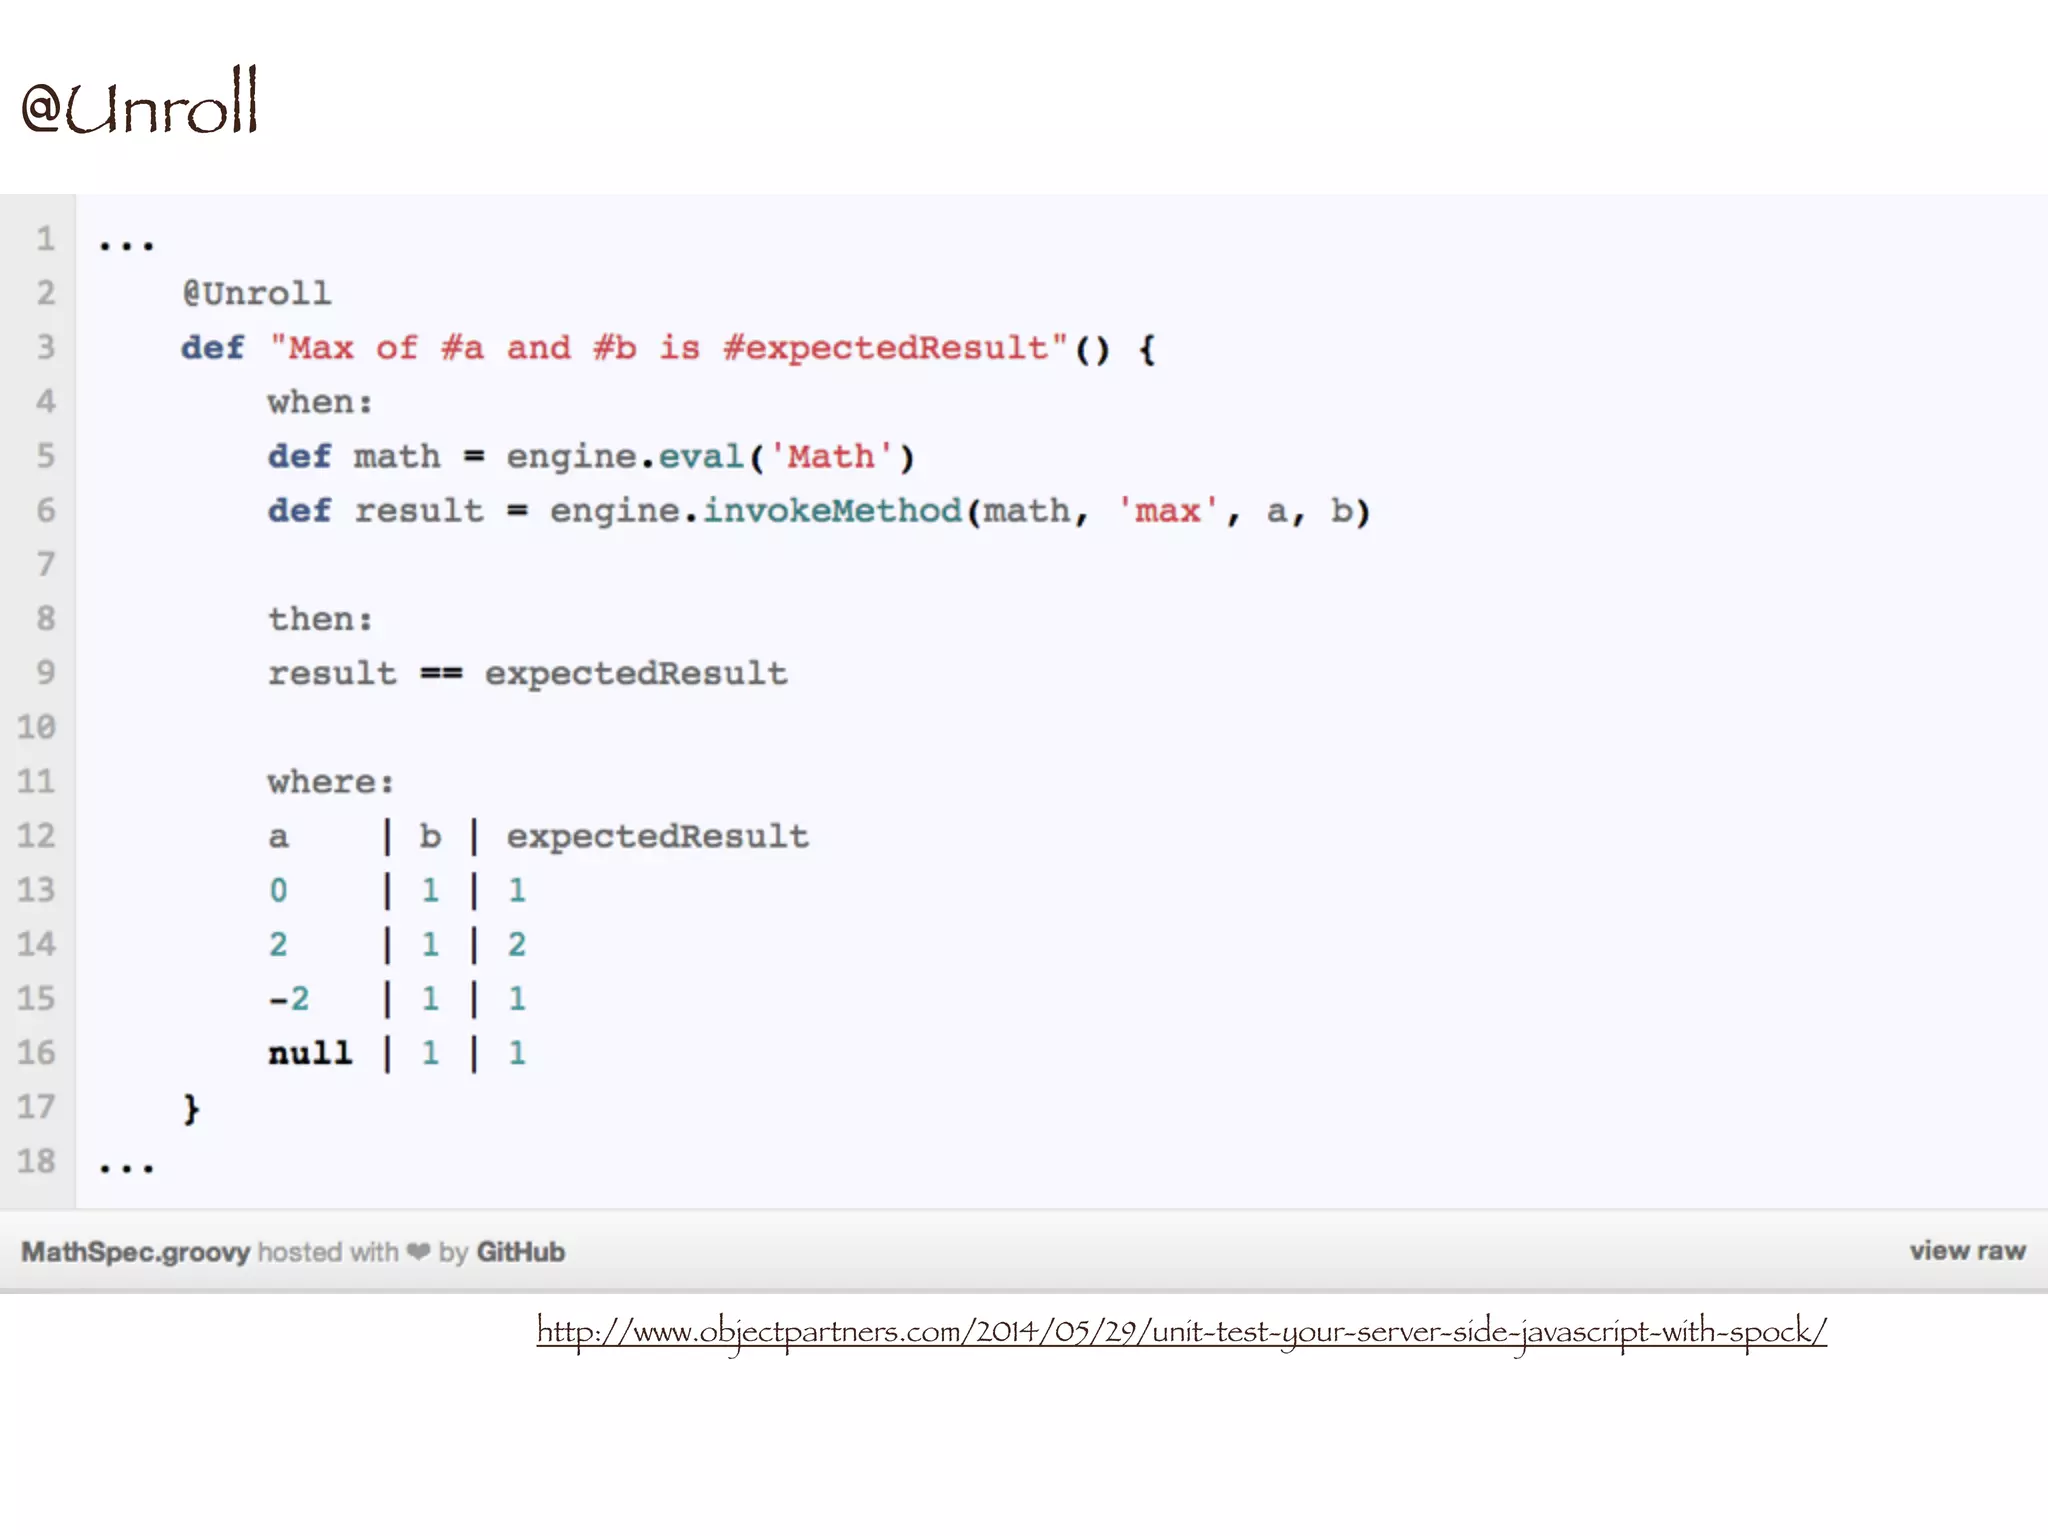Click the closing brace on line 17
Screen dimensions: 2048x1536
191,1108
